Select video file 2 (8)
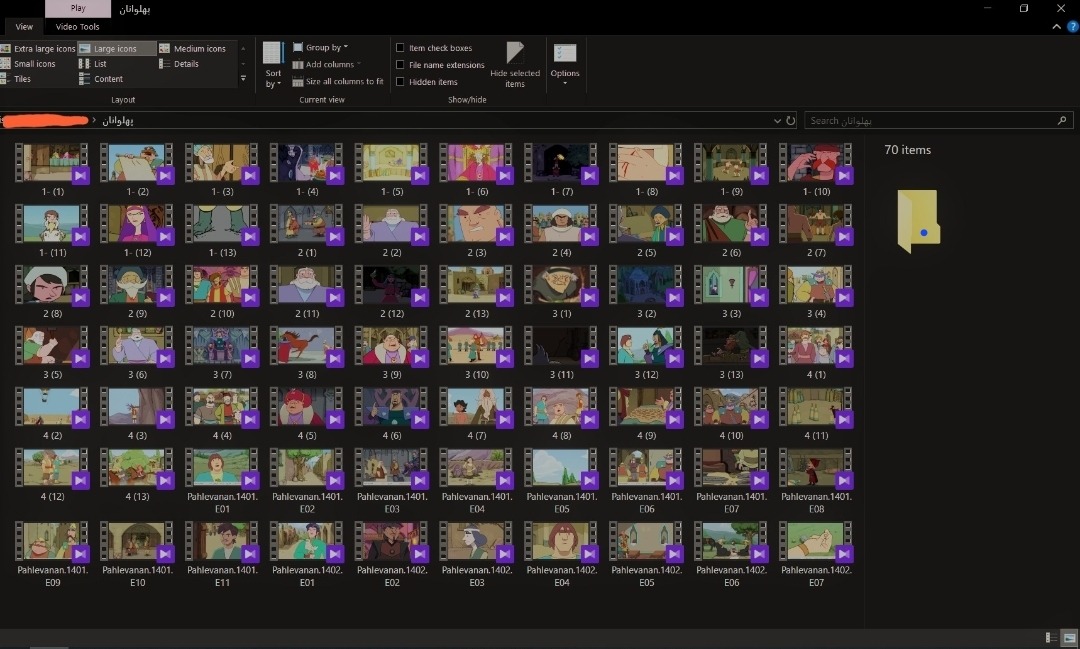The height and width of the screenshot is (649, 1080). pos(52,291)
